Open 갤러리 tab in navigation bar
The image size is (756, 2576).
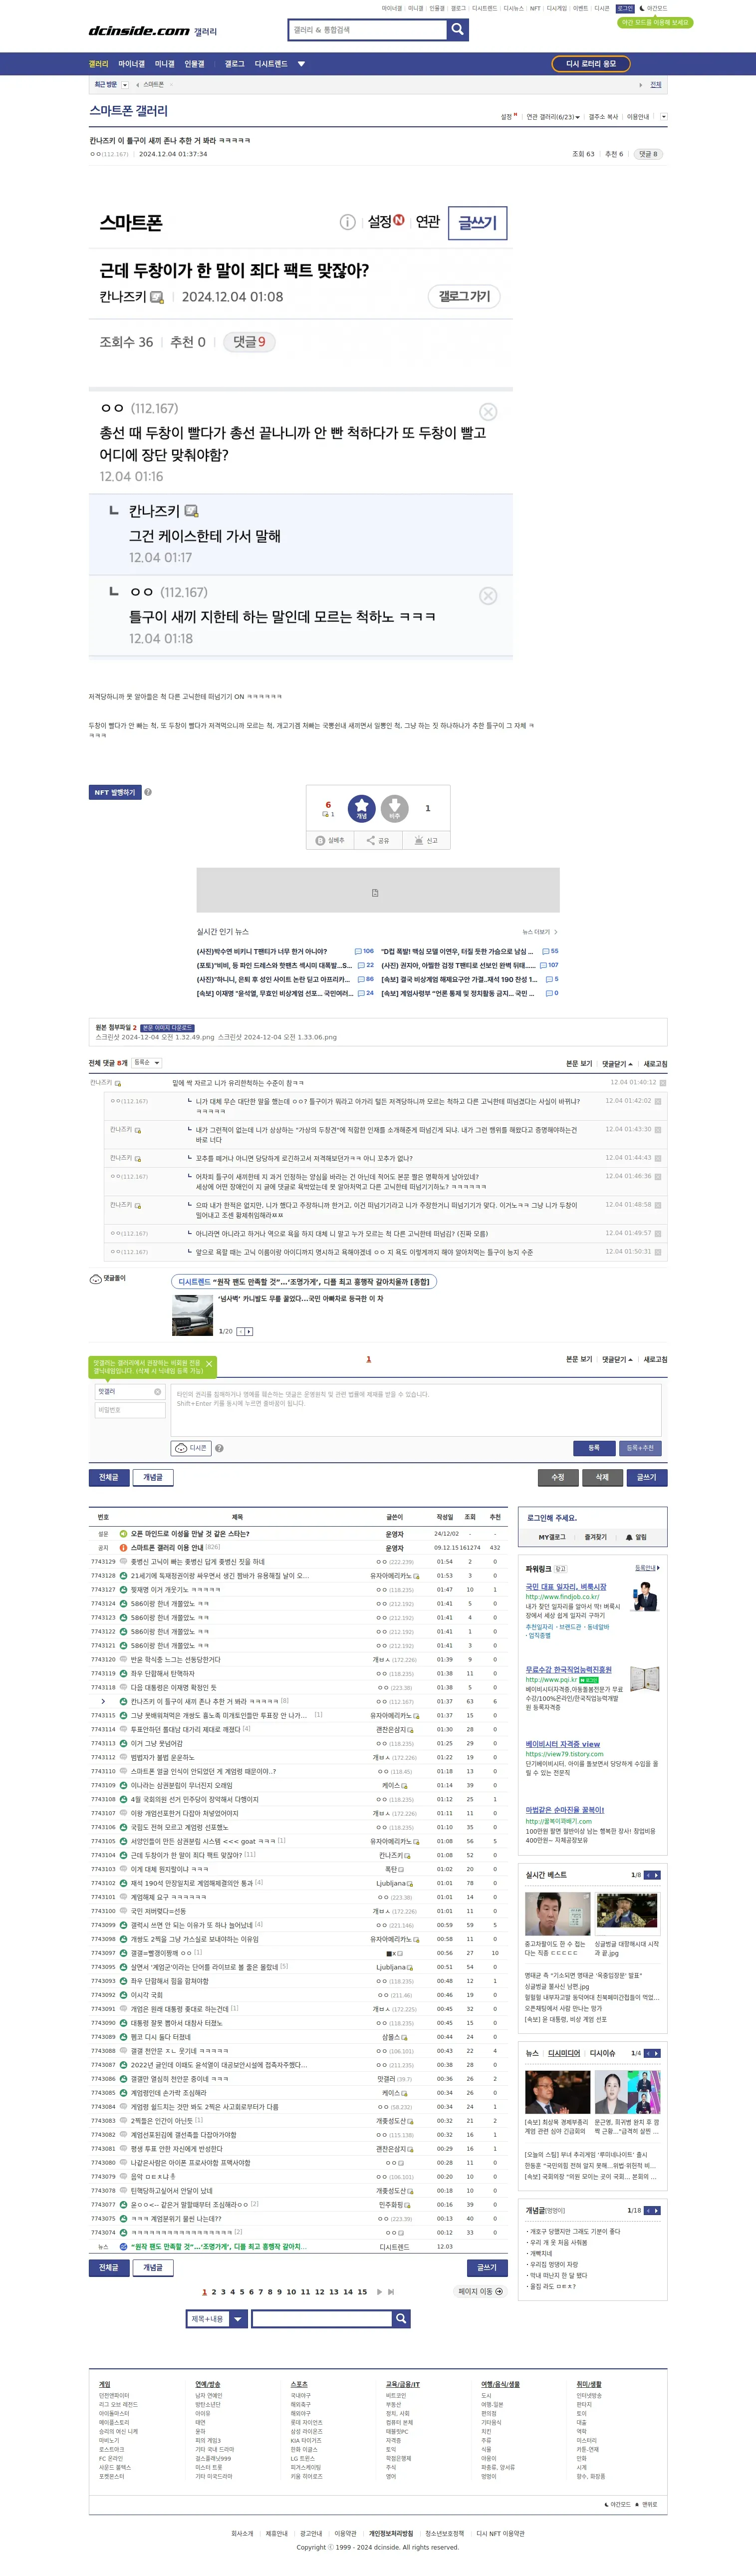point(98,64)
